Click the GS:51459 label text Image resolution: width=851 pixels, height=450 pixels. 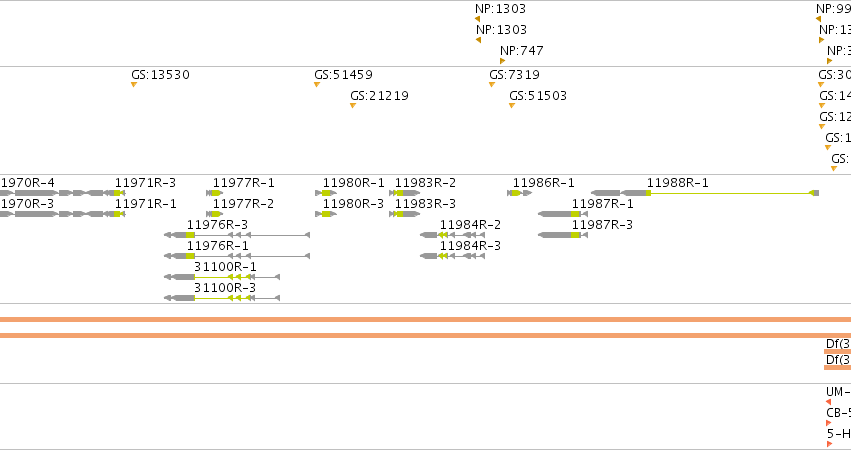[x=344, y=75]
